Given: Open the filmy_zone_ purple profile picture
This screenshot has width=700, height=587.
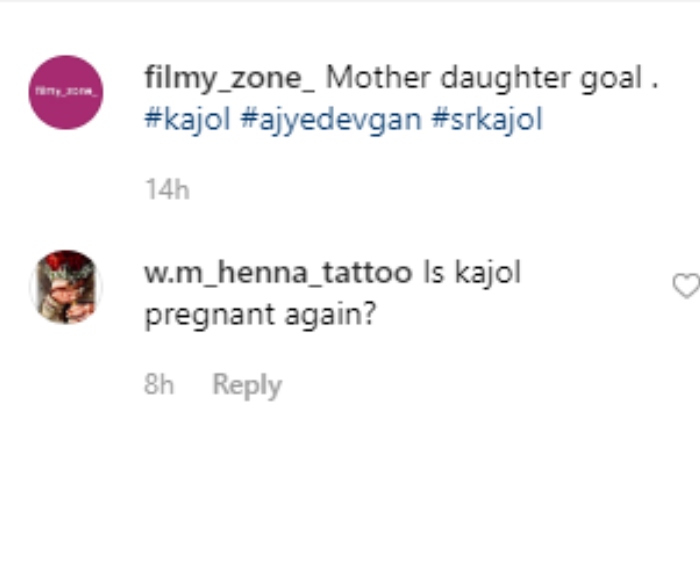Looking at the screenshot, I should click(x=65, y=92).
